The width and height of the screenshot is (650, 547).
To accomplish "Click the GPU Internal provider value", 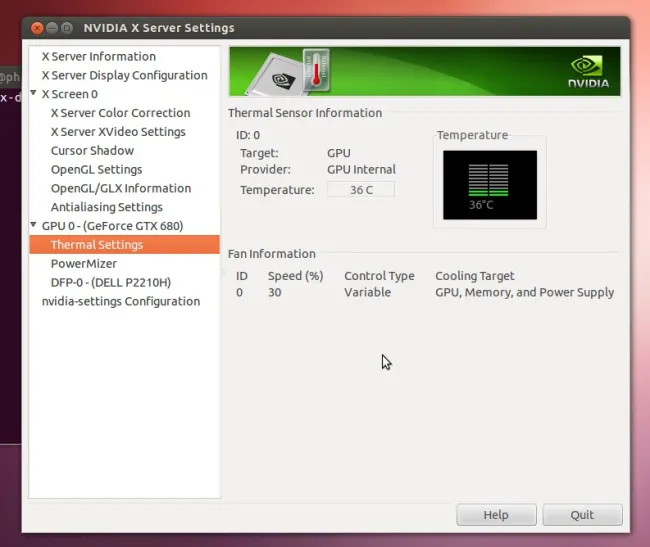I will point(361,169).
